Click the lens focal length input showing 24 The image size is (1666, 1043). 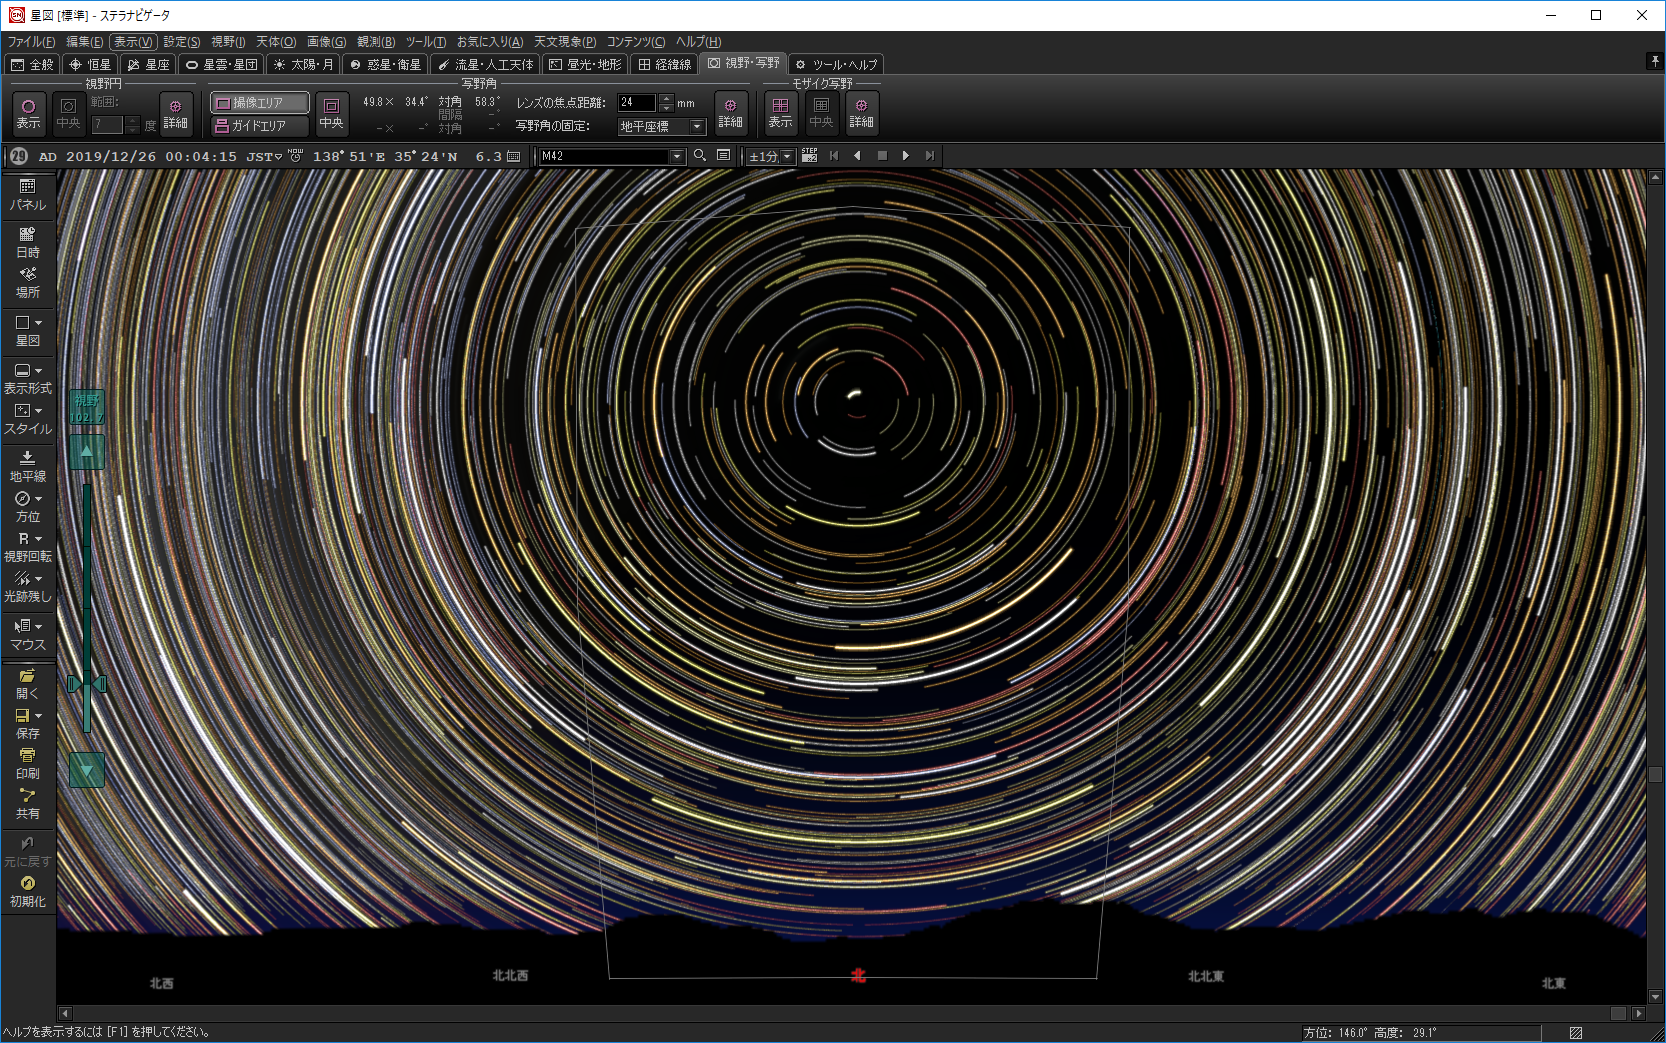(637, 102)
